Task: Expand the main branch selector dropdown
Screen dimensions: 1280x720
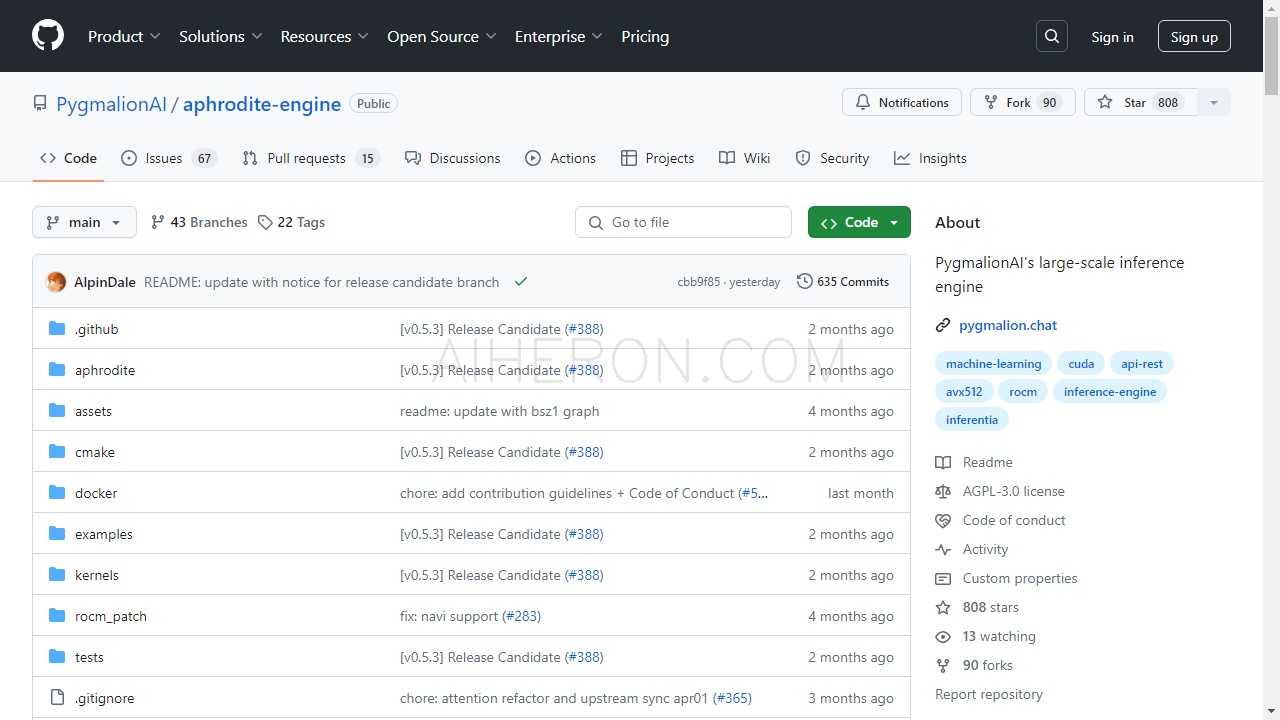Action: click(84, 222)
